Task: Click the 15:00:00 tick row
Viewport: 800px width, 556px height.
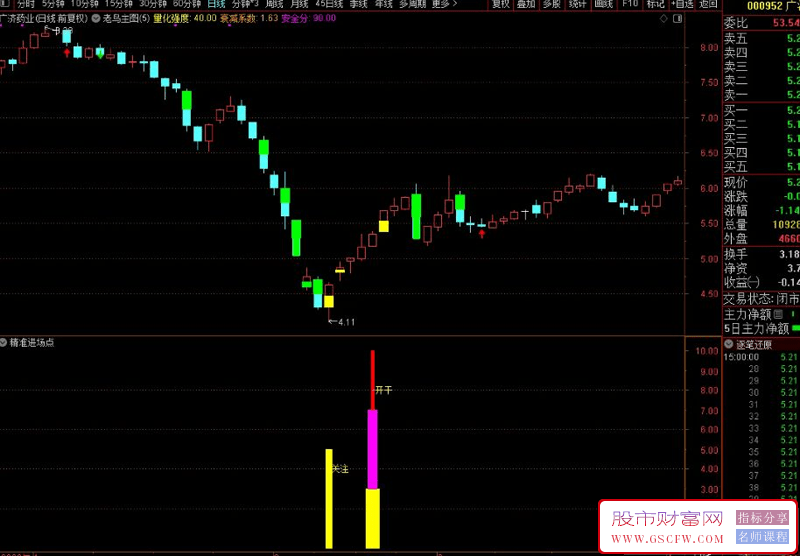Action: 762,357
